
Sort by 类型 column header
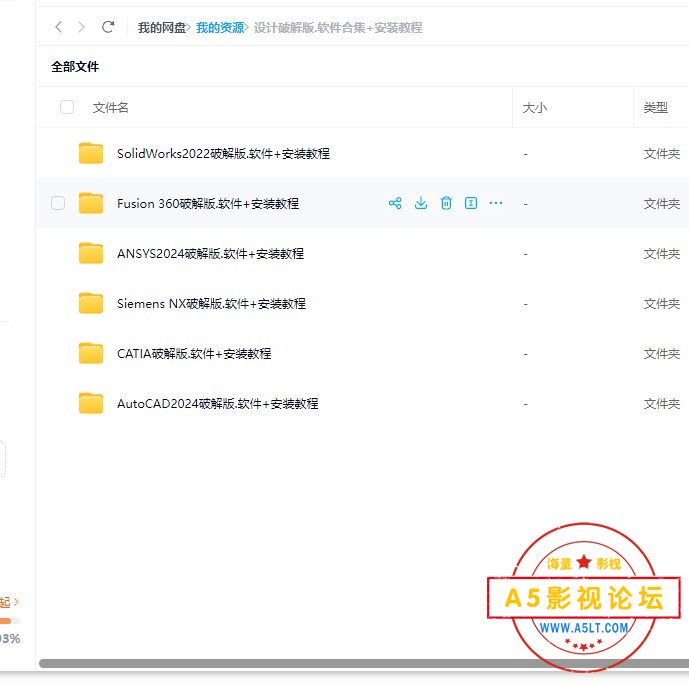[656, 108]
